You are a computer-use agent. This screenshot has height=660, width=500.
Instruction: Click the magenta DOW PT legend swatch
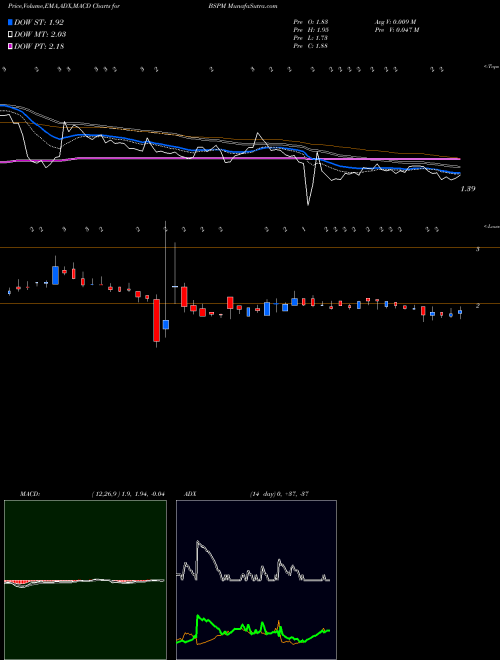pos(11,46)
